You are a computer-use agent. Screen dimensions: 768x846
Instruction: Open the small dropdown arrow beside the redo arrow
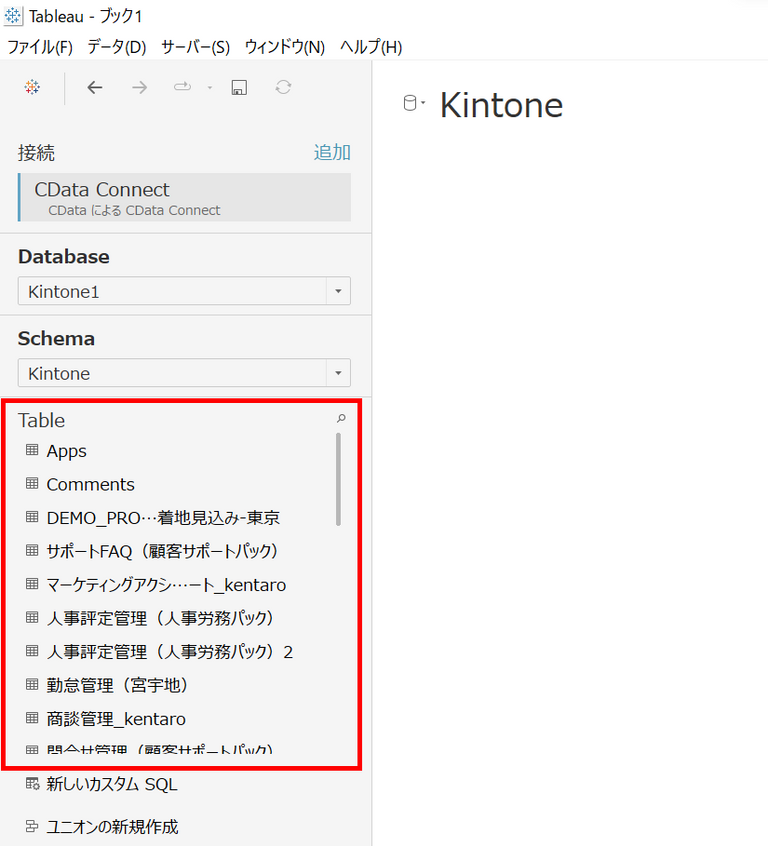click(210, 87)
